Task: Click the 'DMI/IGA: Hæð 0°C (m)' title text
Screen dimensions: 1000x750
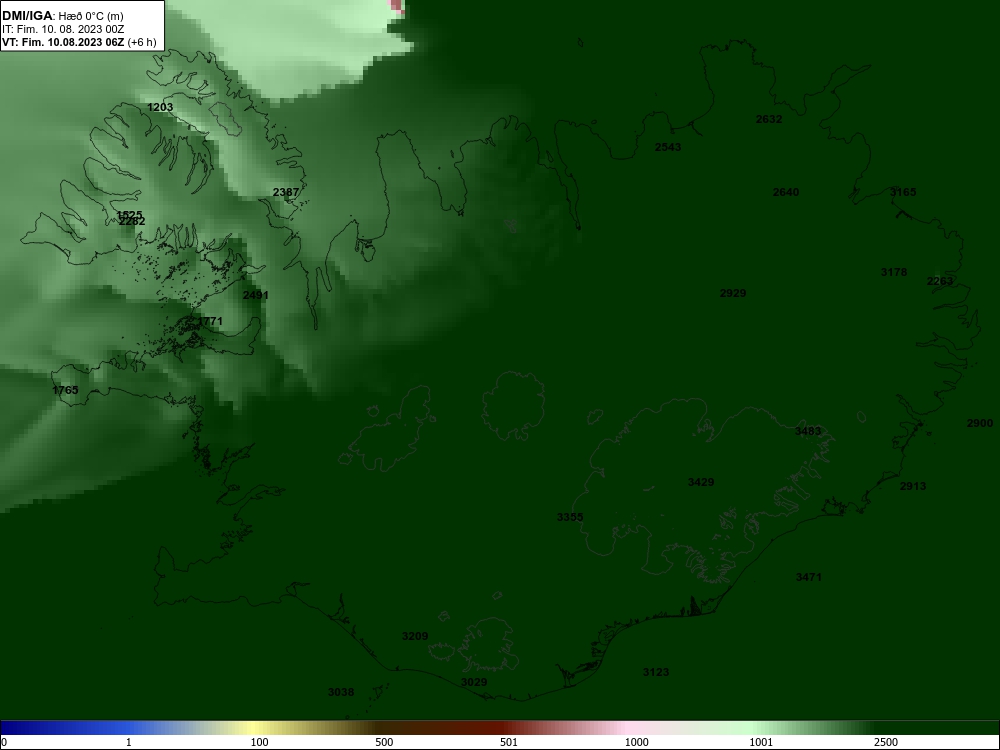Action: tap(62, 16)
